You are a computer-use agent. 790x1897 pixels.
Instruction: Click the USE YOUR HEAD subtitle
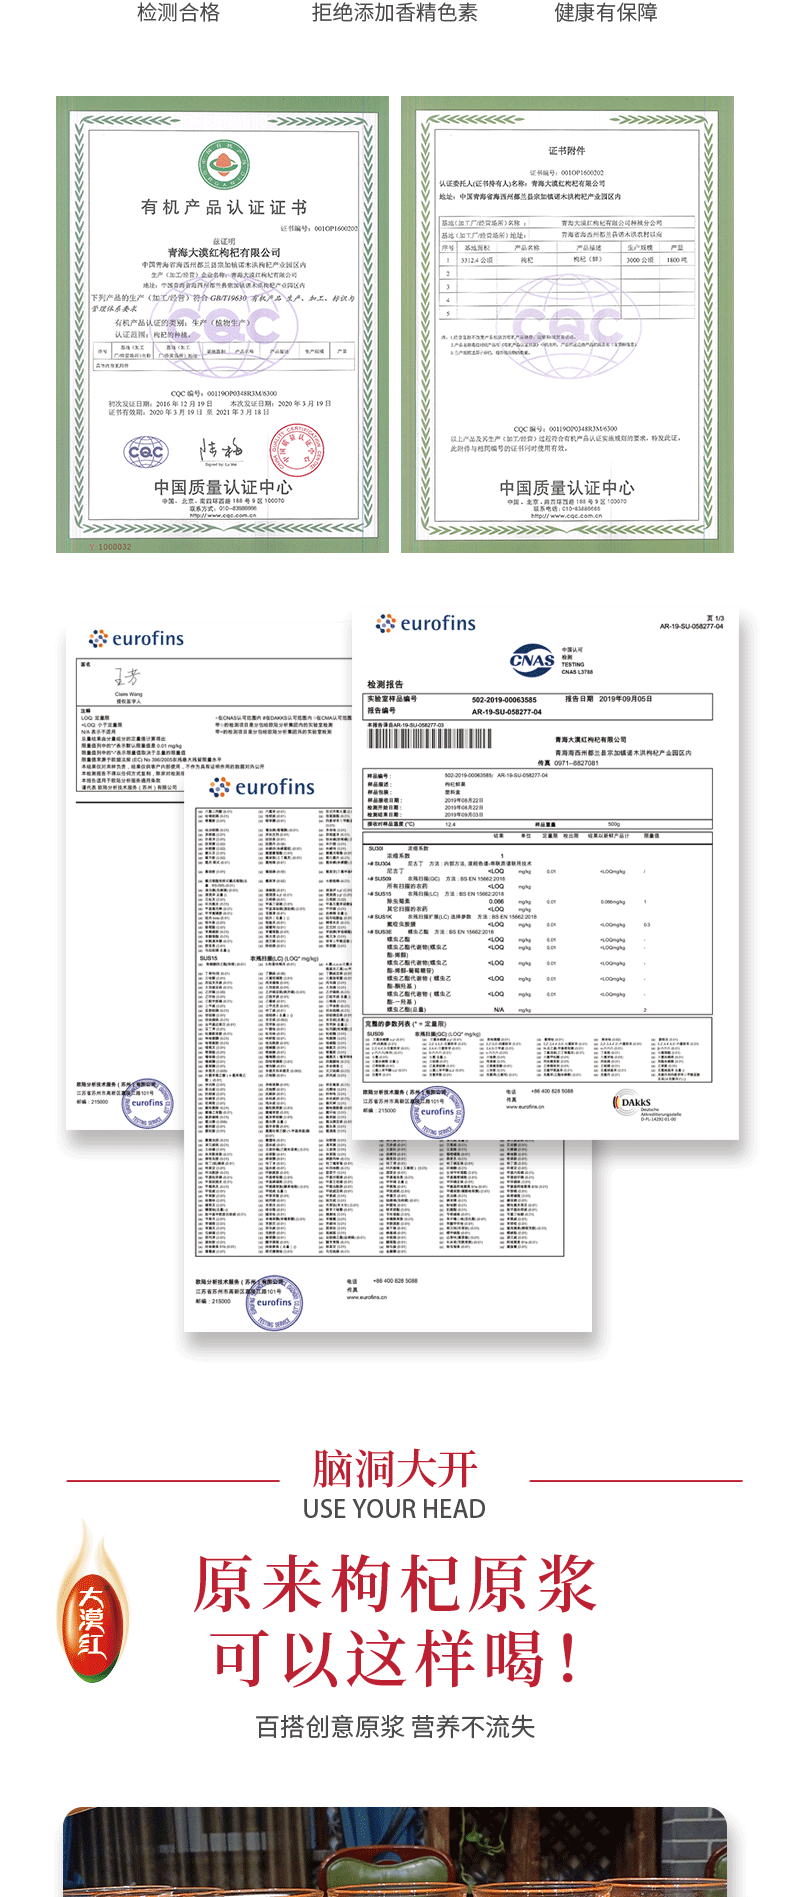point(395,1509)
